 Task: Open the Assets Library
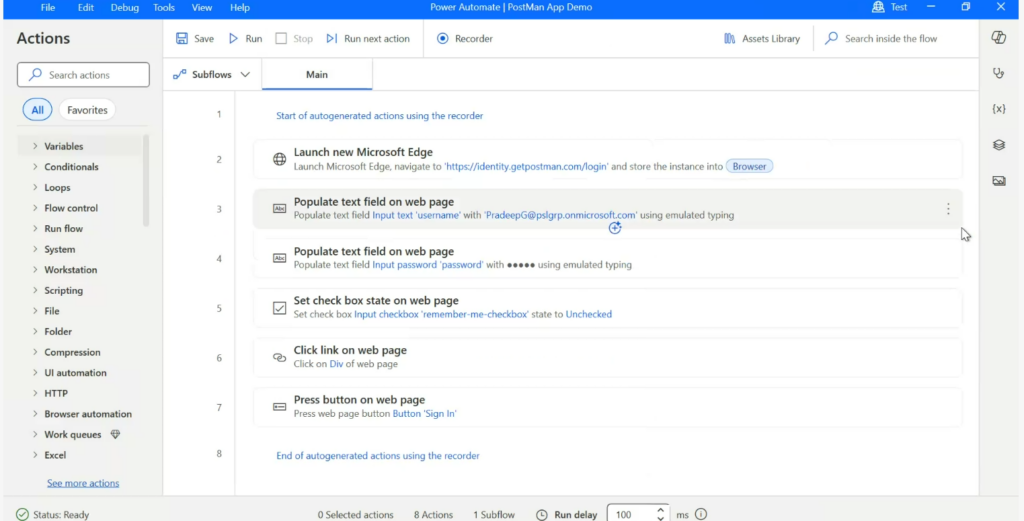[762, 39]
